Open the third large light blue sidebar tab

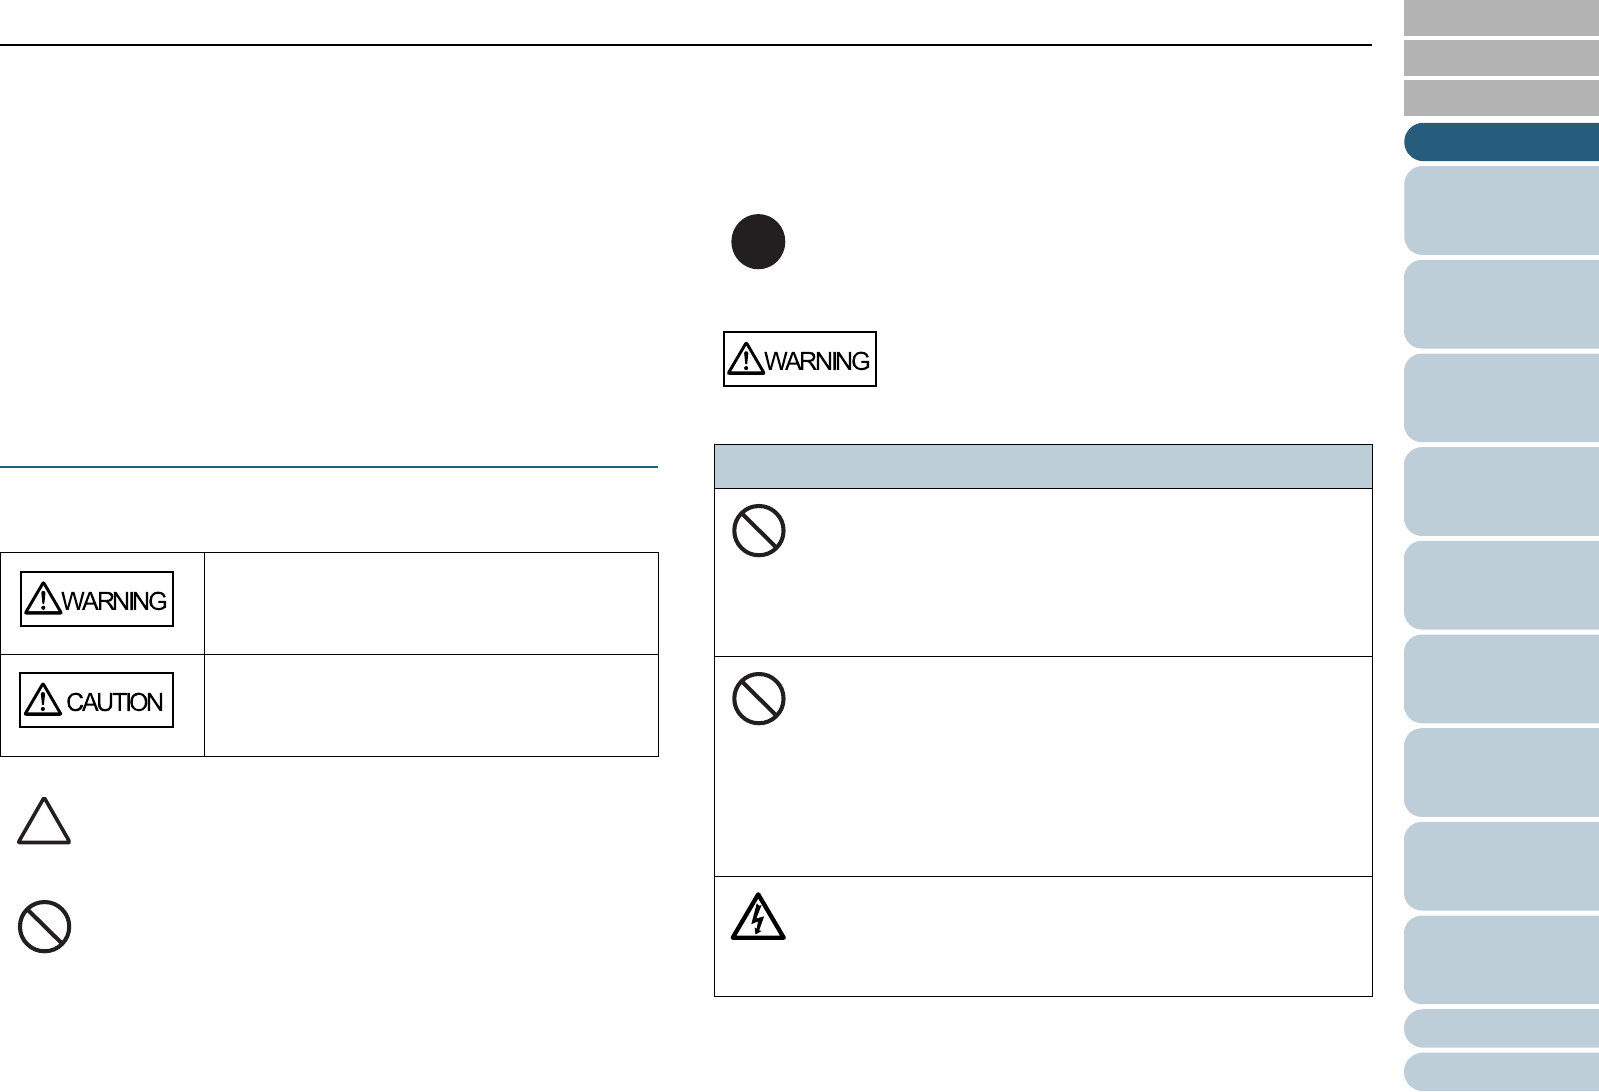tap(1501, 398)
